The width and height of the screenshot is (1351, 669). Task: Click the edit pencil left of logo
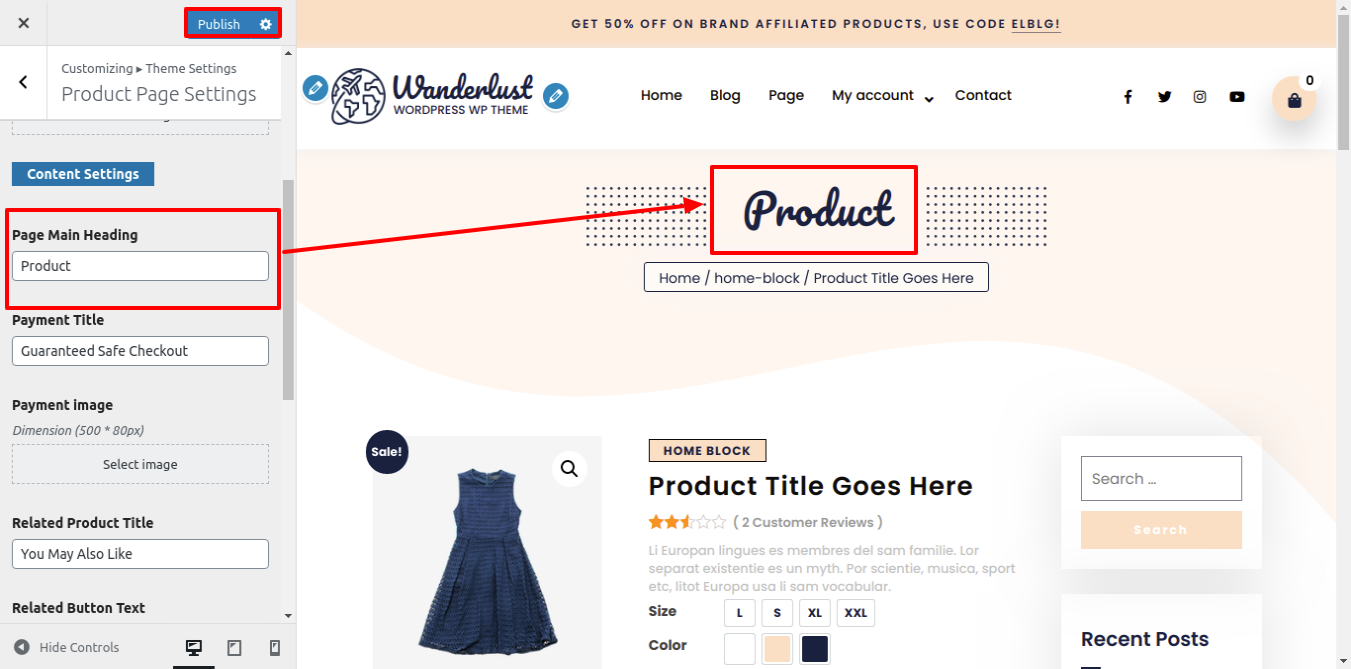coord(315,88)
